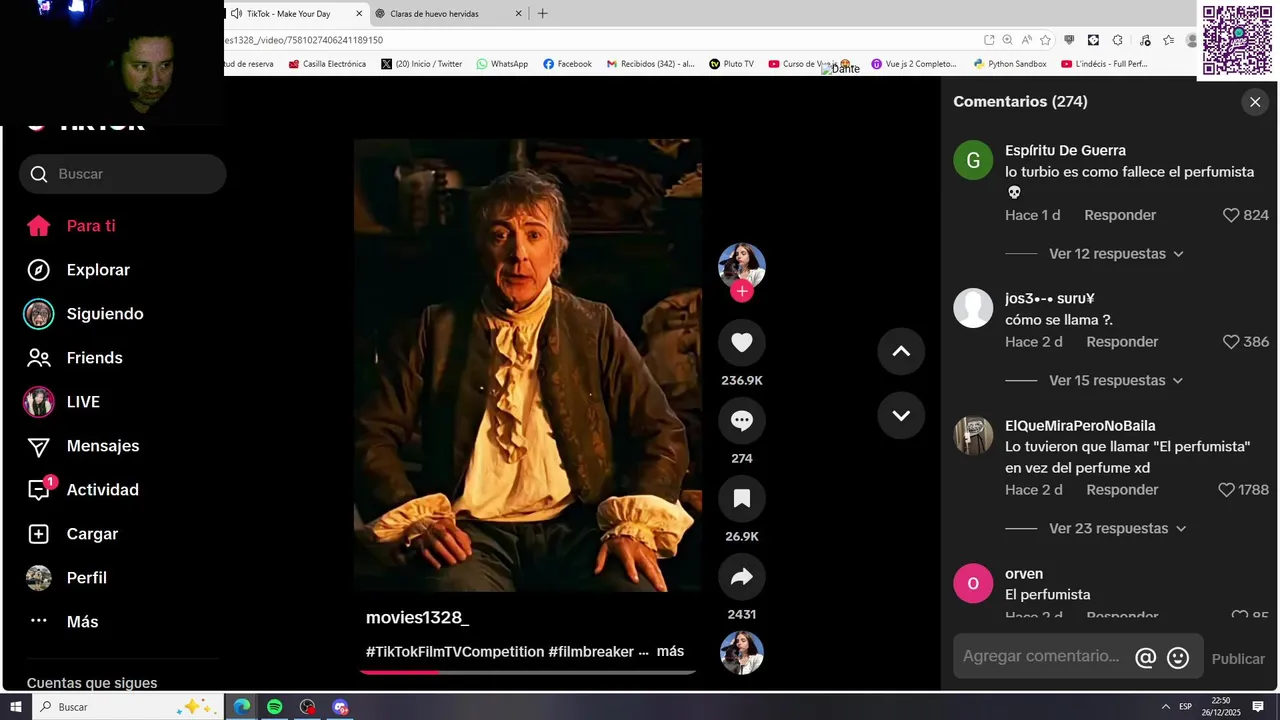Open Casilla Electrónica bookmark

(x=327, y=64)
